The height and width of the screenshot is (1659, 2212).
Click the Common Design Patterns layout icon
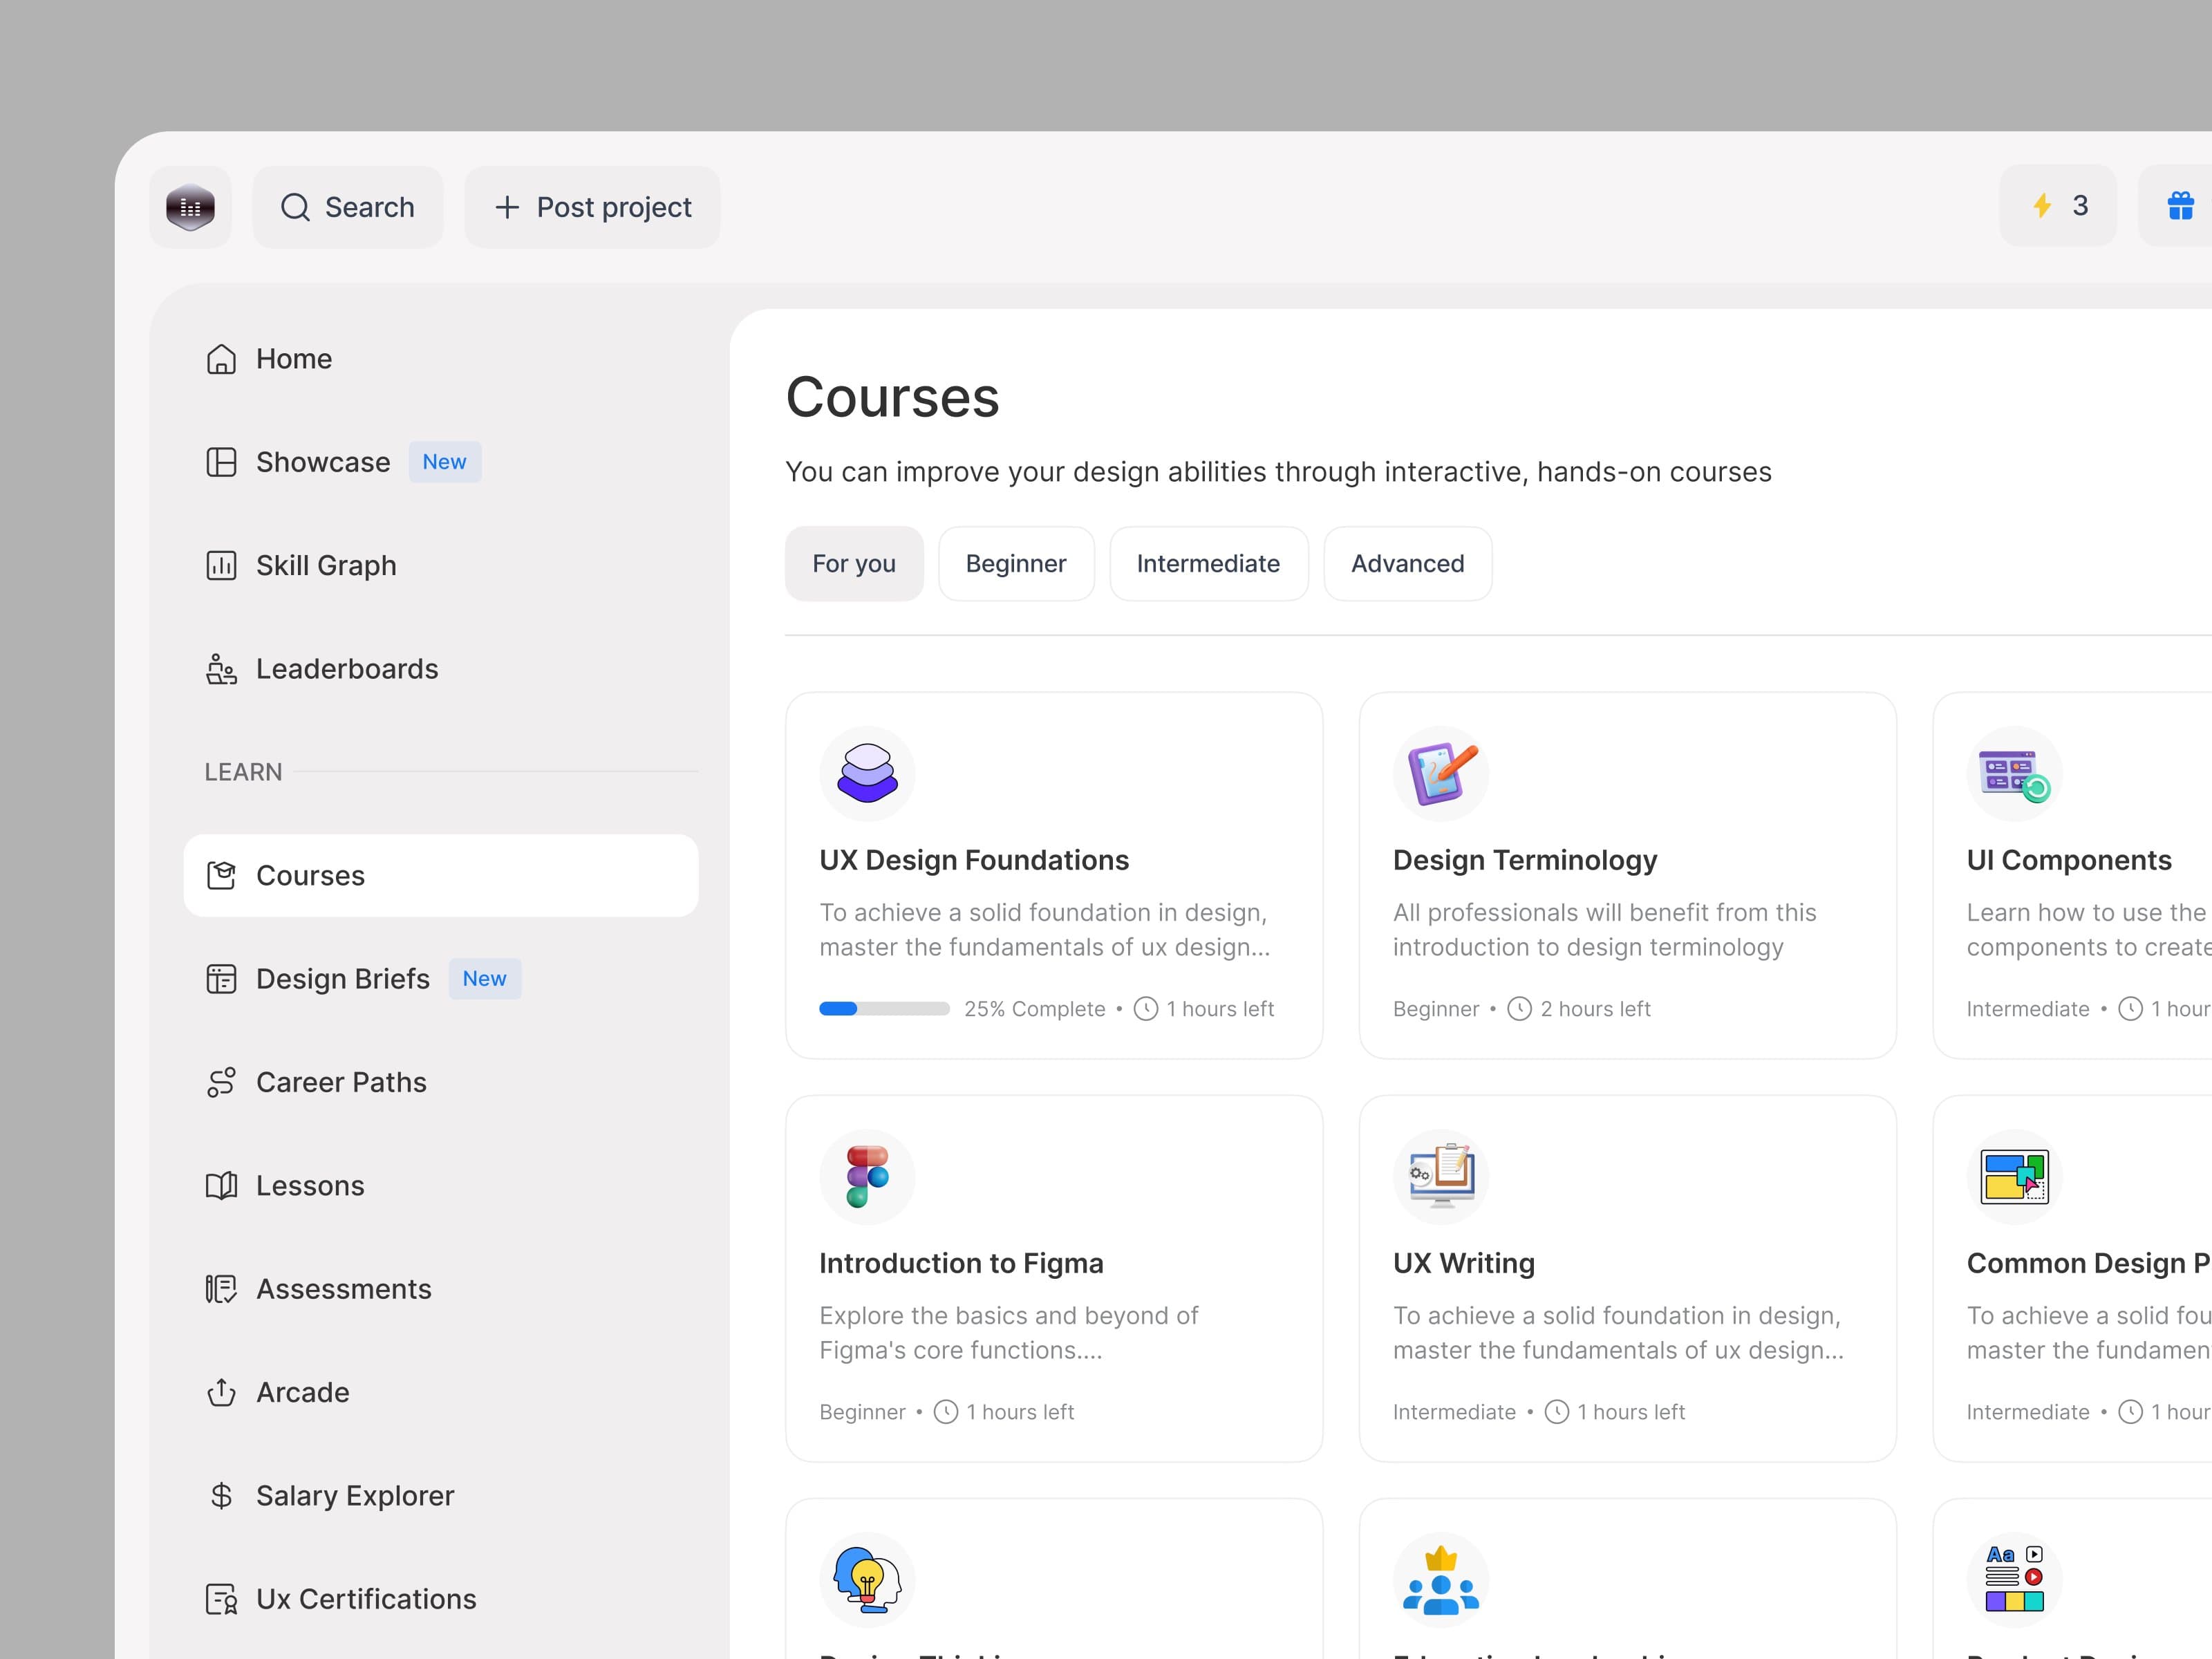(2015, 1177)
